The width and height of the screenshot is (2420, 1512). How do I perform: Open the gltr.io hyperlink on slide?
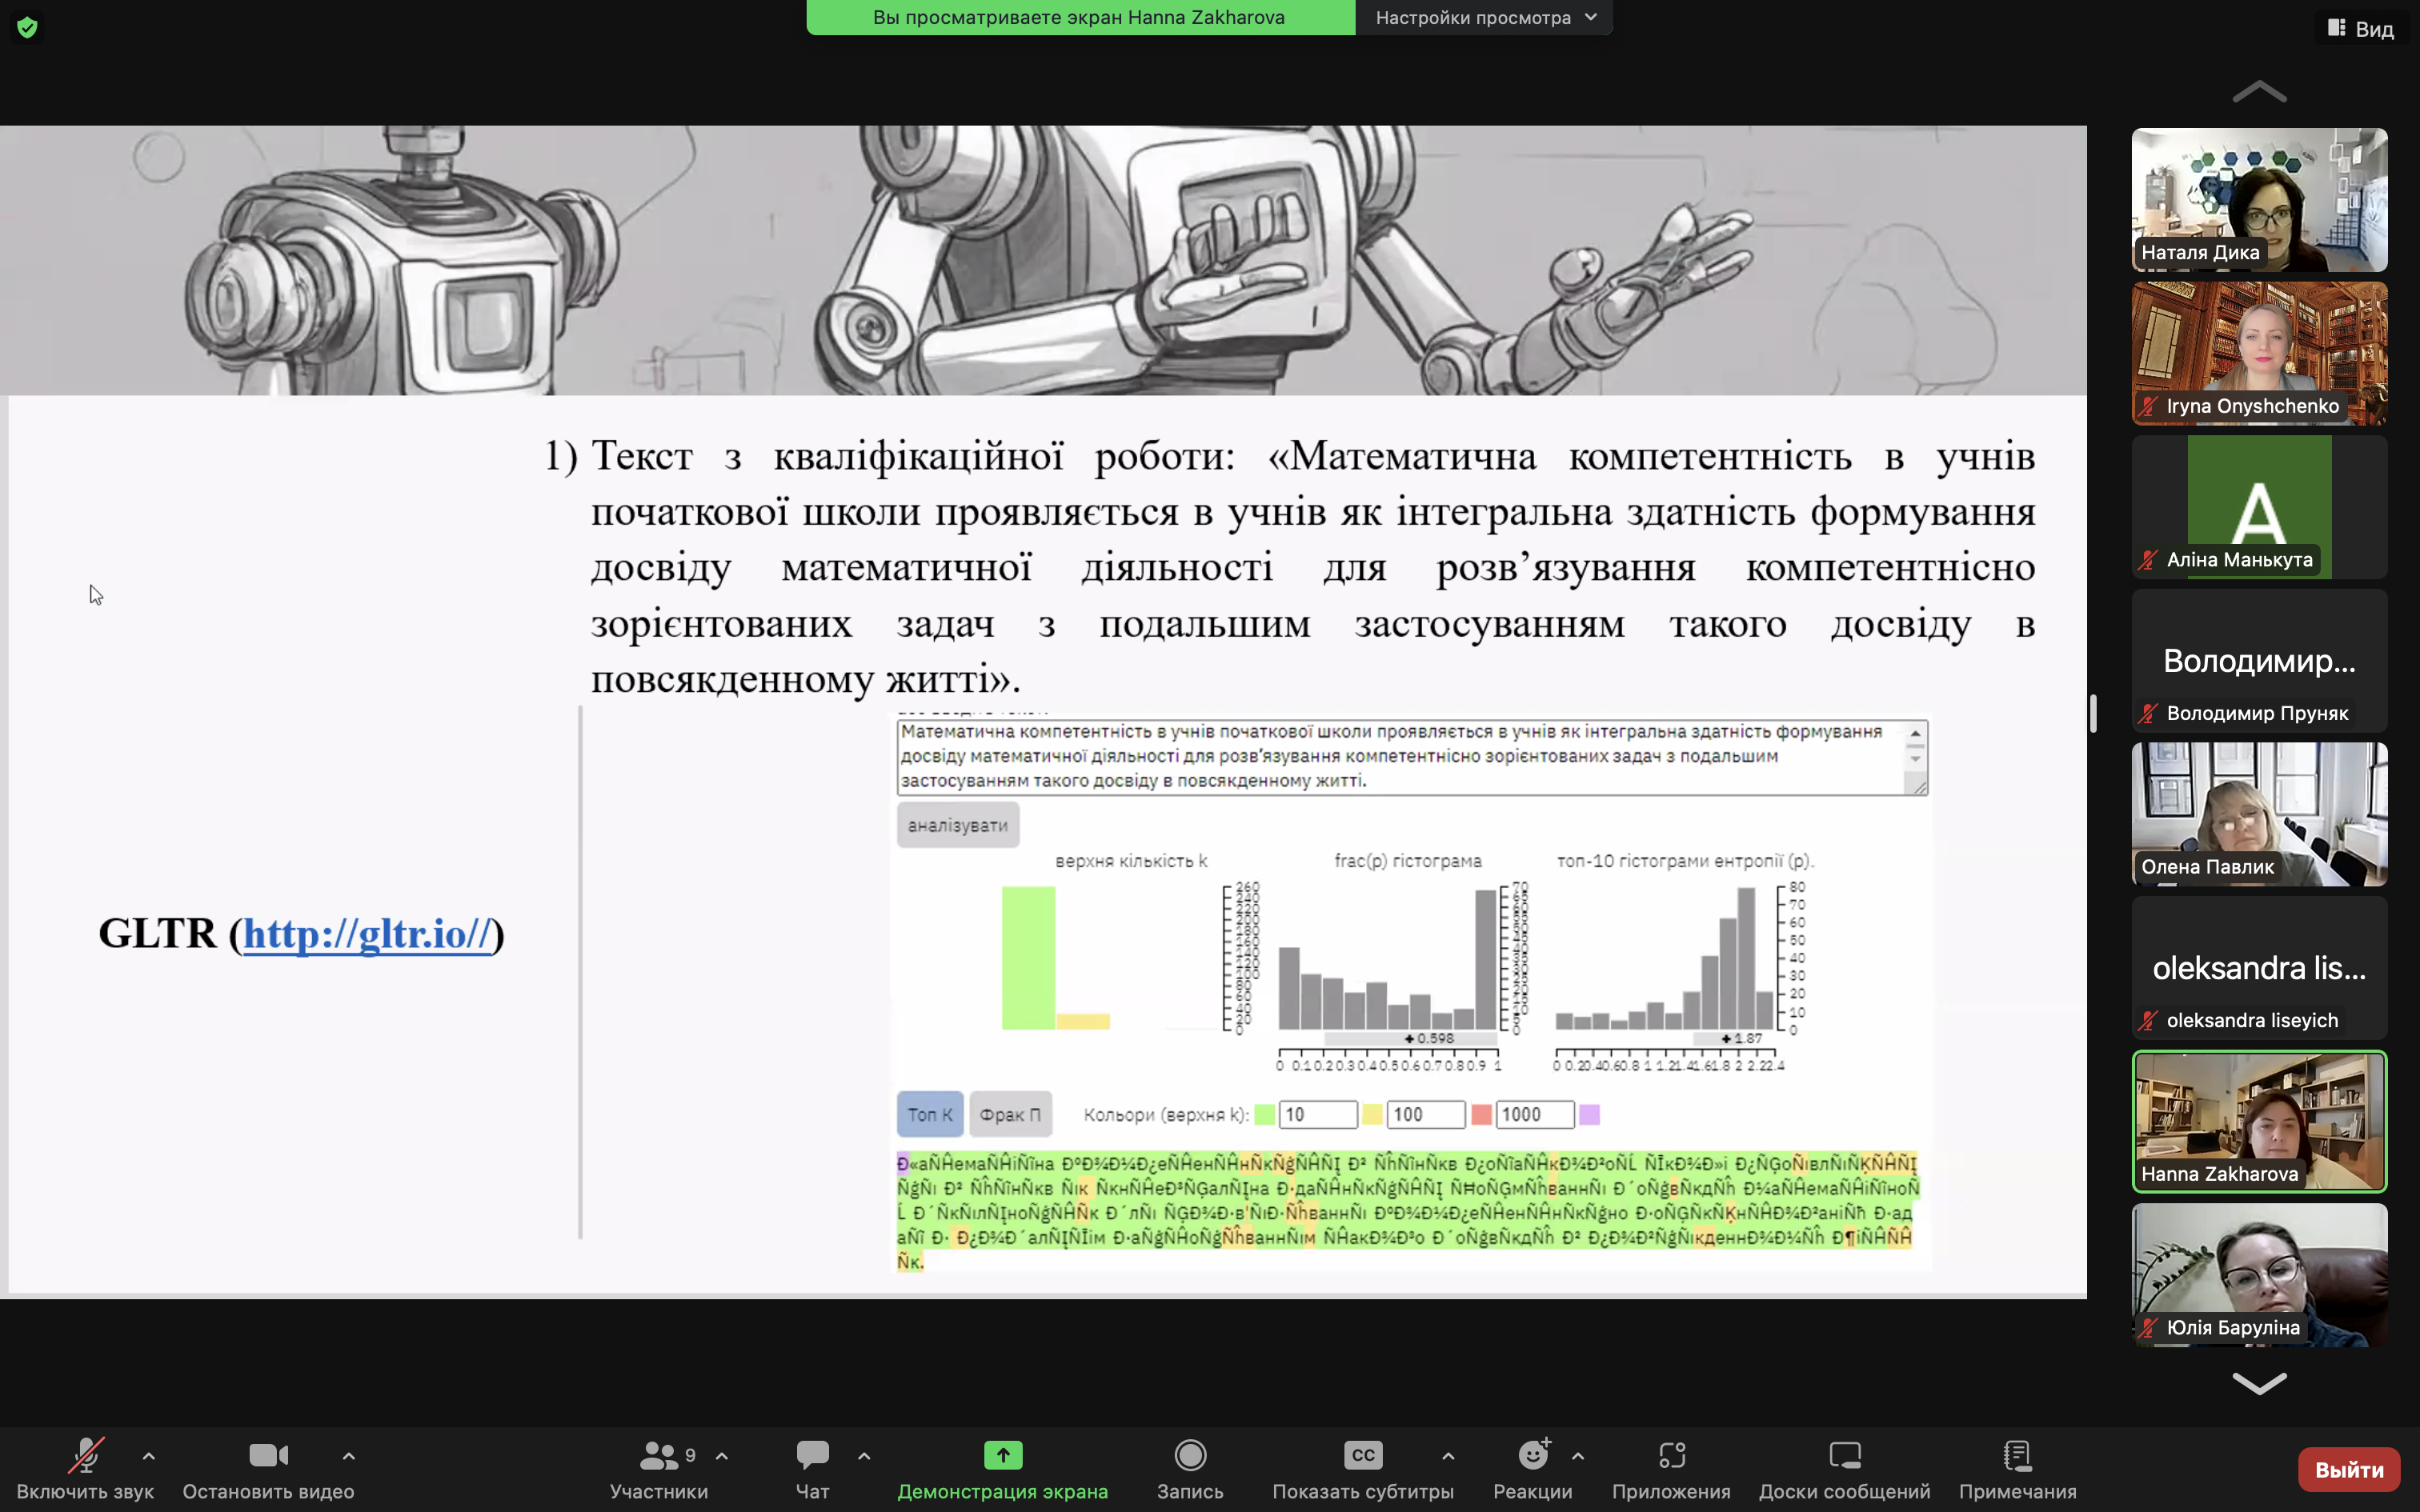[x=368, y=934]
